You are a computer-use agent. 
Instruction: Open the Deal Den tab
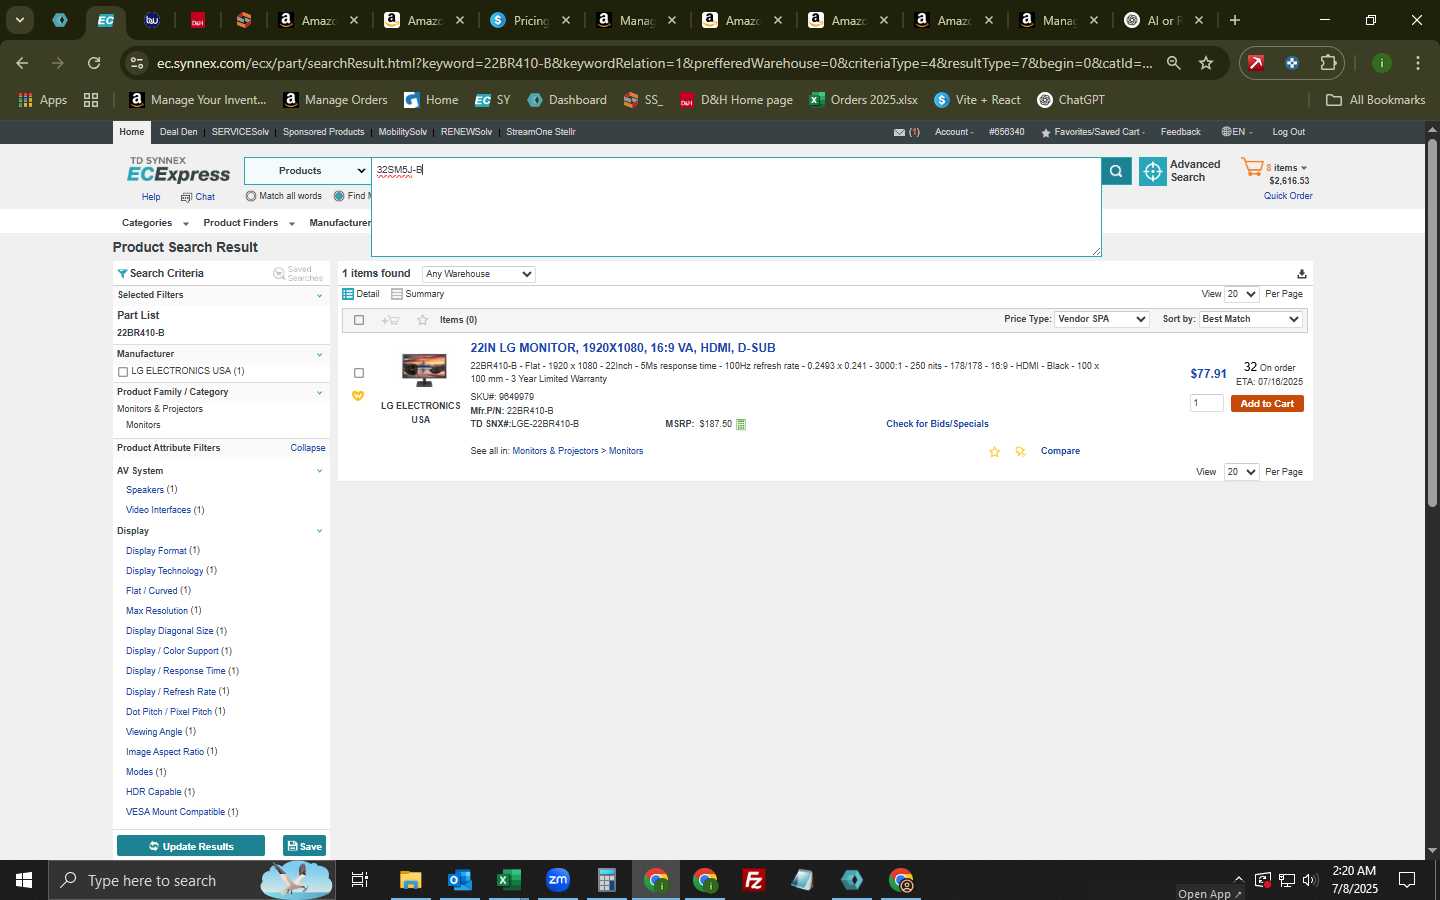click(x=178, y=132)
